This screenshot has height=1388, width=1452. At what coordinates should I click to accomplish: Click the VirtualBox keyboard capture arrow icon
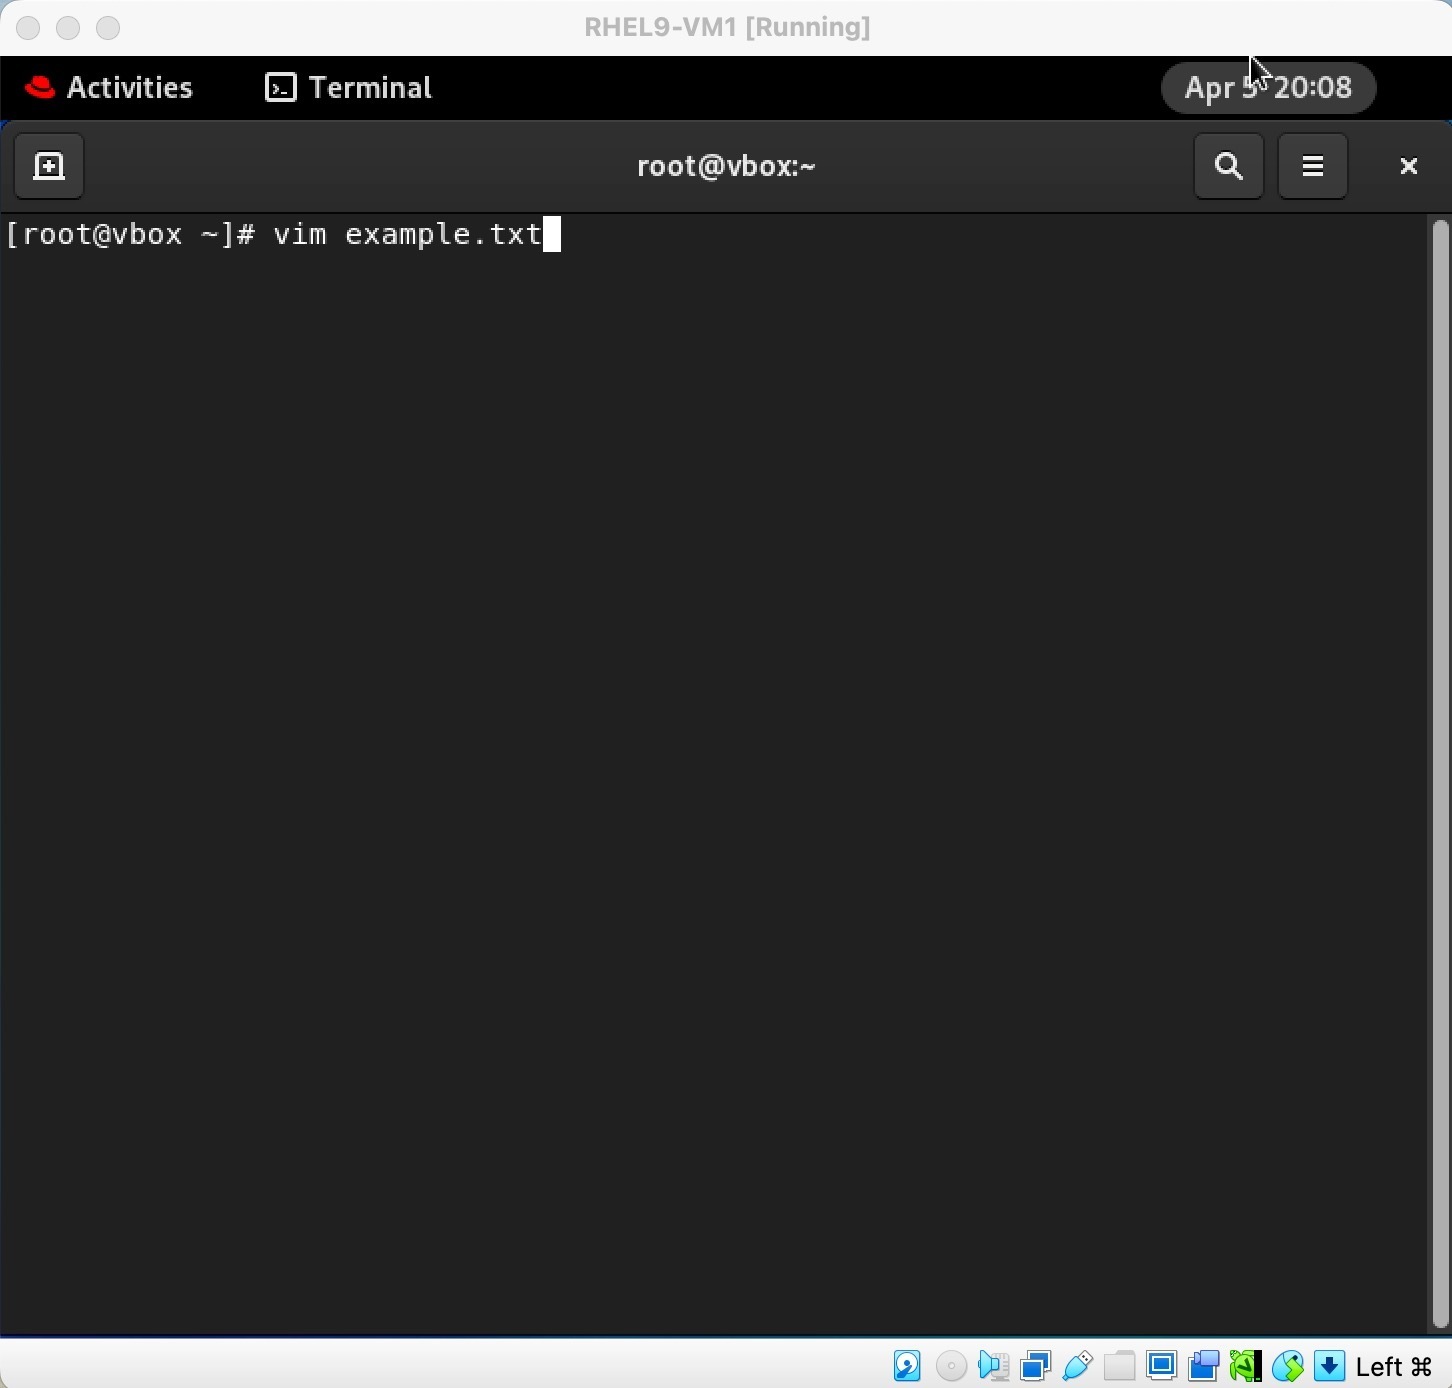click(1329, 1365)
